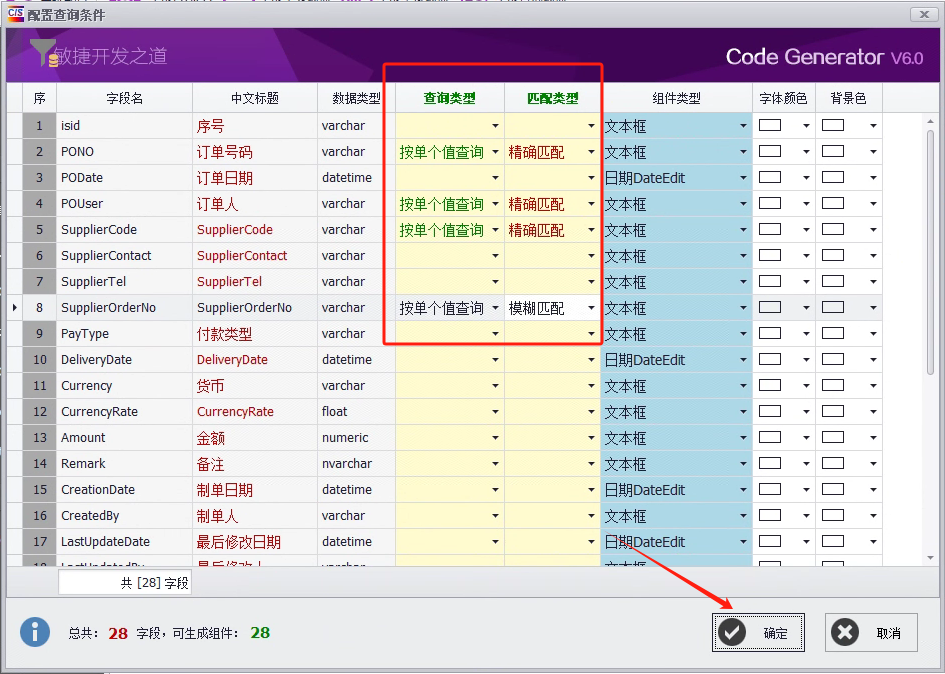Select the 备注 title cell
The width and height of the screenshot is (945, 674).
(x=255, y=464)
